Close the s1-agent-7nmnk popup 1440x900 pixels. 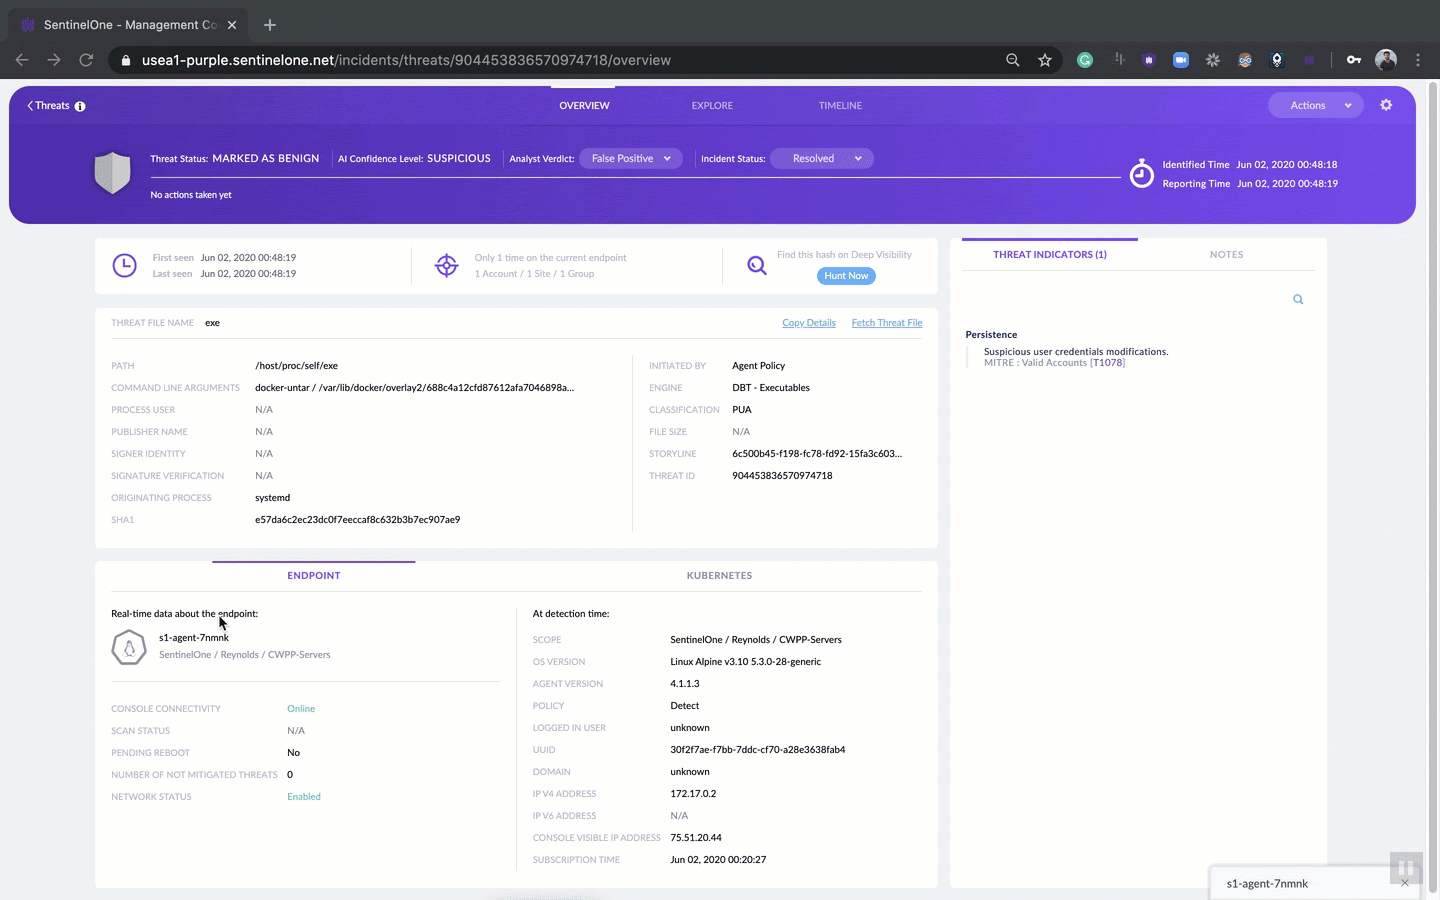(1404, 883)
